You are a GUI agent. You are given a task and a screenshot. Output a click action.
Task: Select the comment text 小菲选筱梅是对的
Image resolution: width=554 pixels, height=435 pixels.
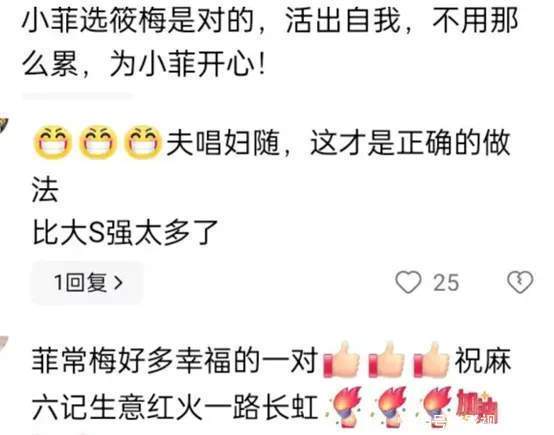tap(138, 20)
